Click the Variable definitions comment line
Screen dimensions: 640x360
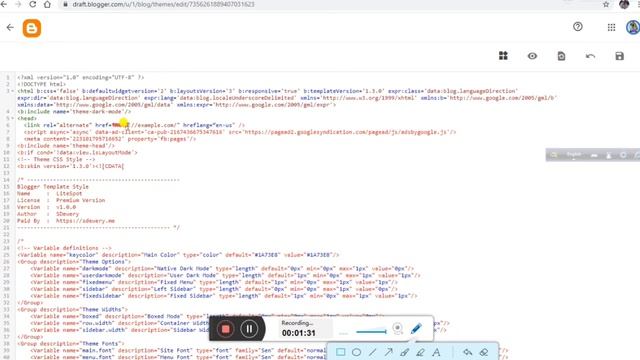[x=64, y=248]
